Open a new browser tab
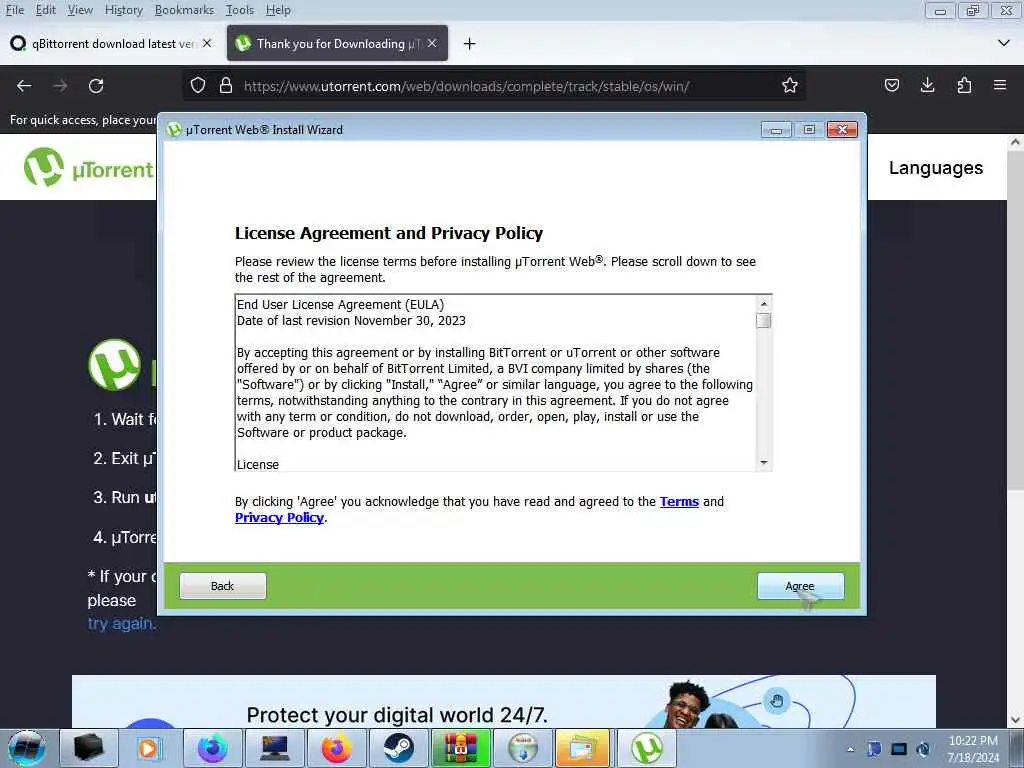Screen dimensions: 1024x768 click(x=469, y=44)
